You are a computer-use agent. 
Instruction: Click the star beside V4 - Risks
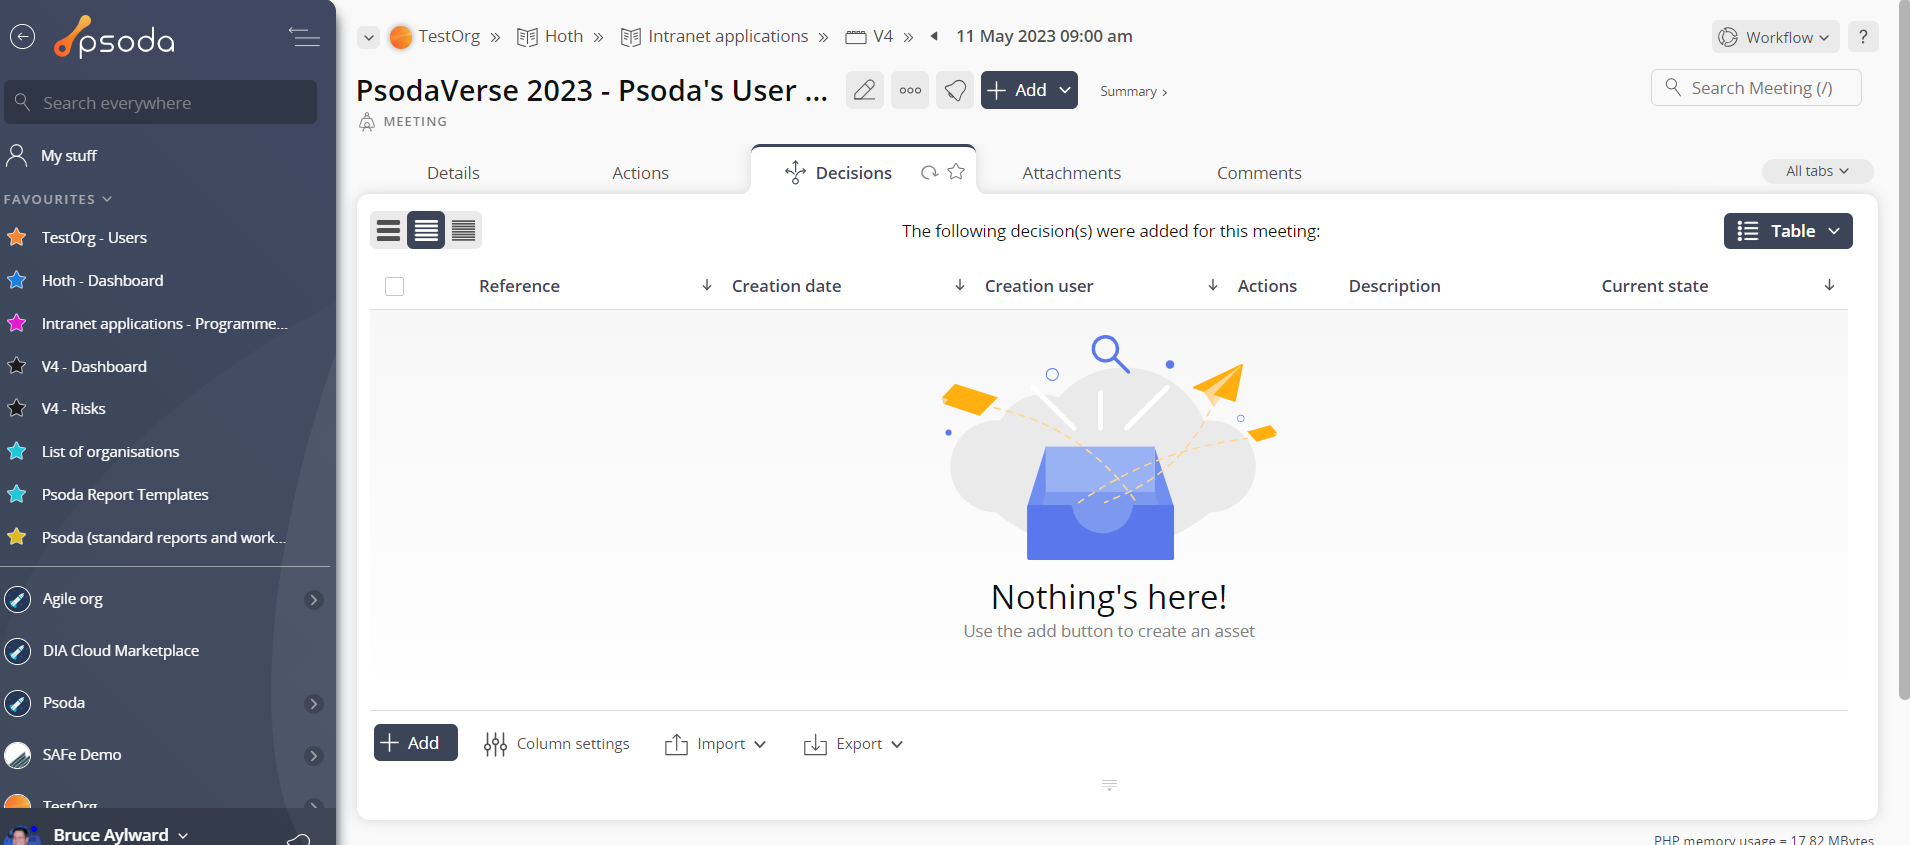point(17,408)
